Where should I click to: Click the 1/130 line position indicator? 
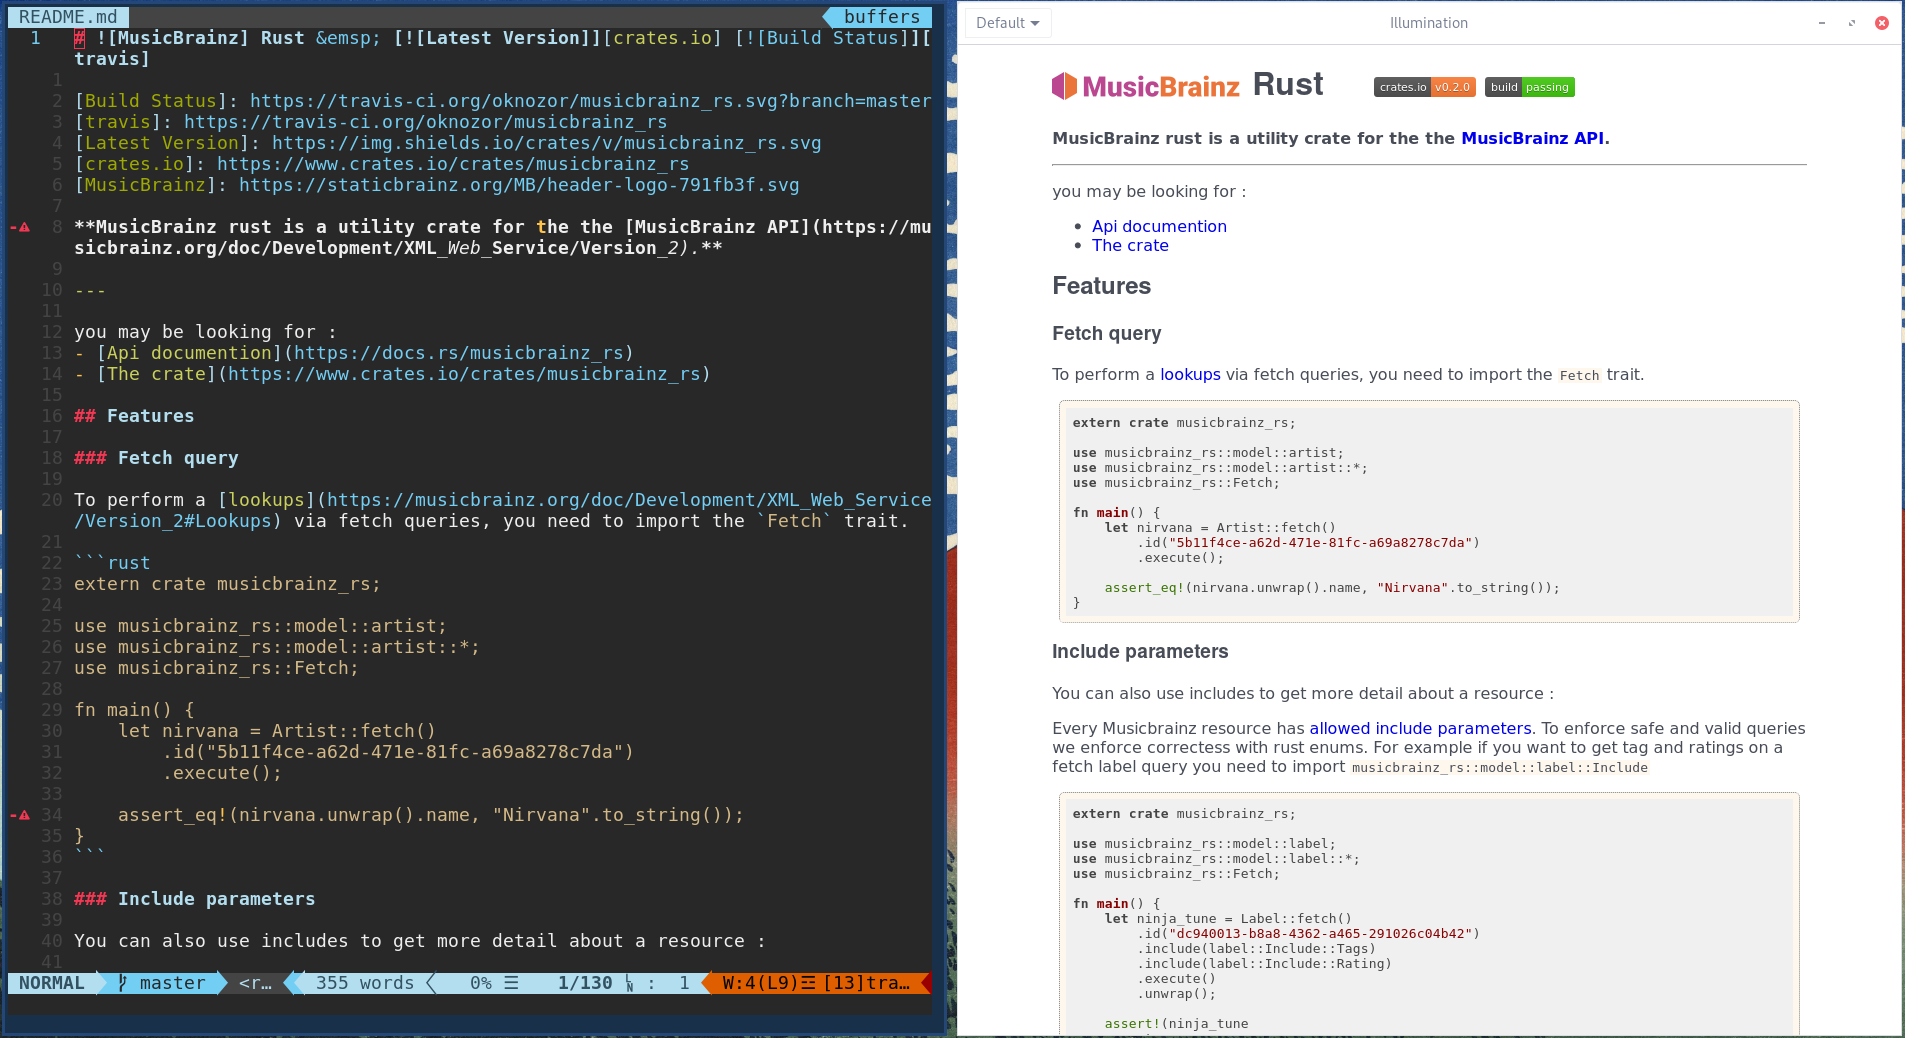(585, 983)
